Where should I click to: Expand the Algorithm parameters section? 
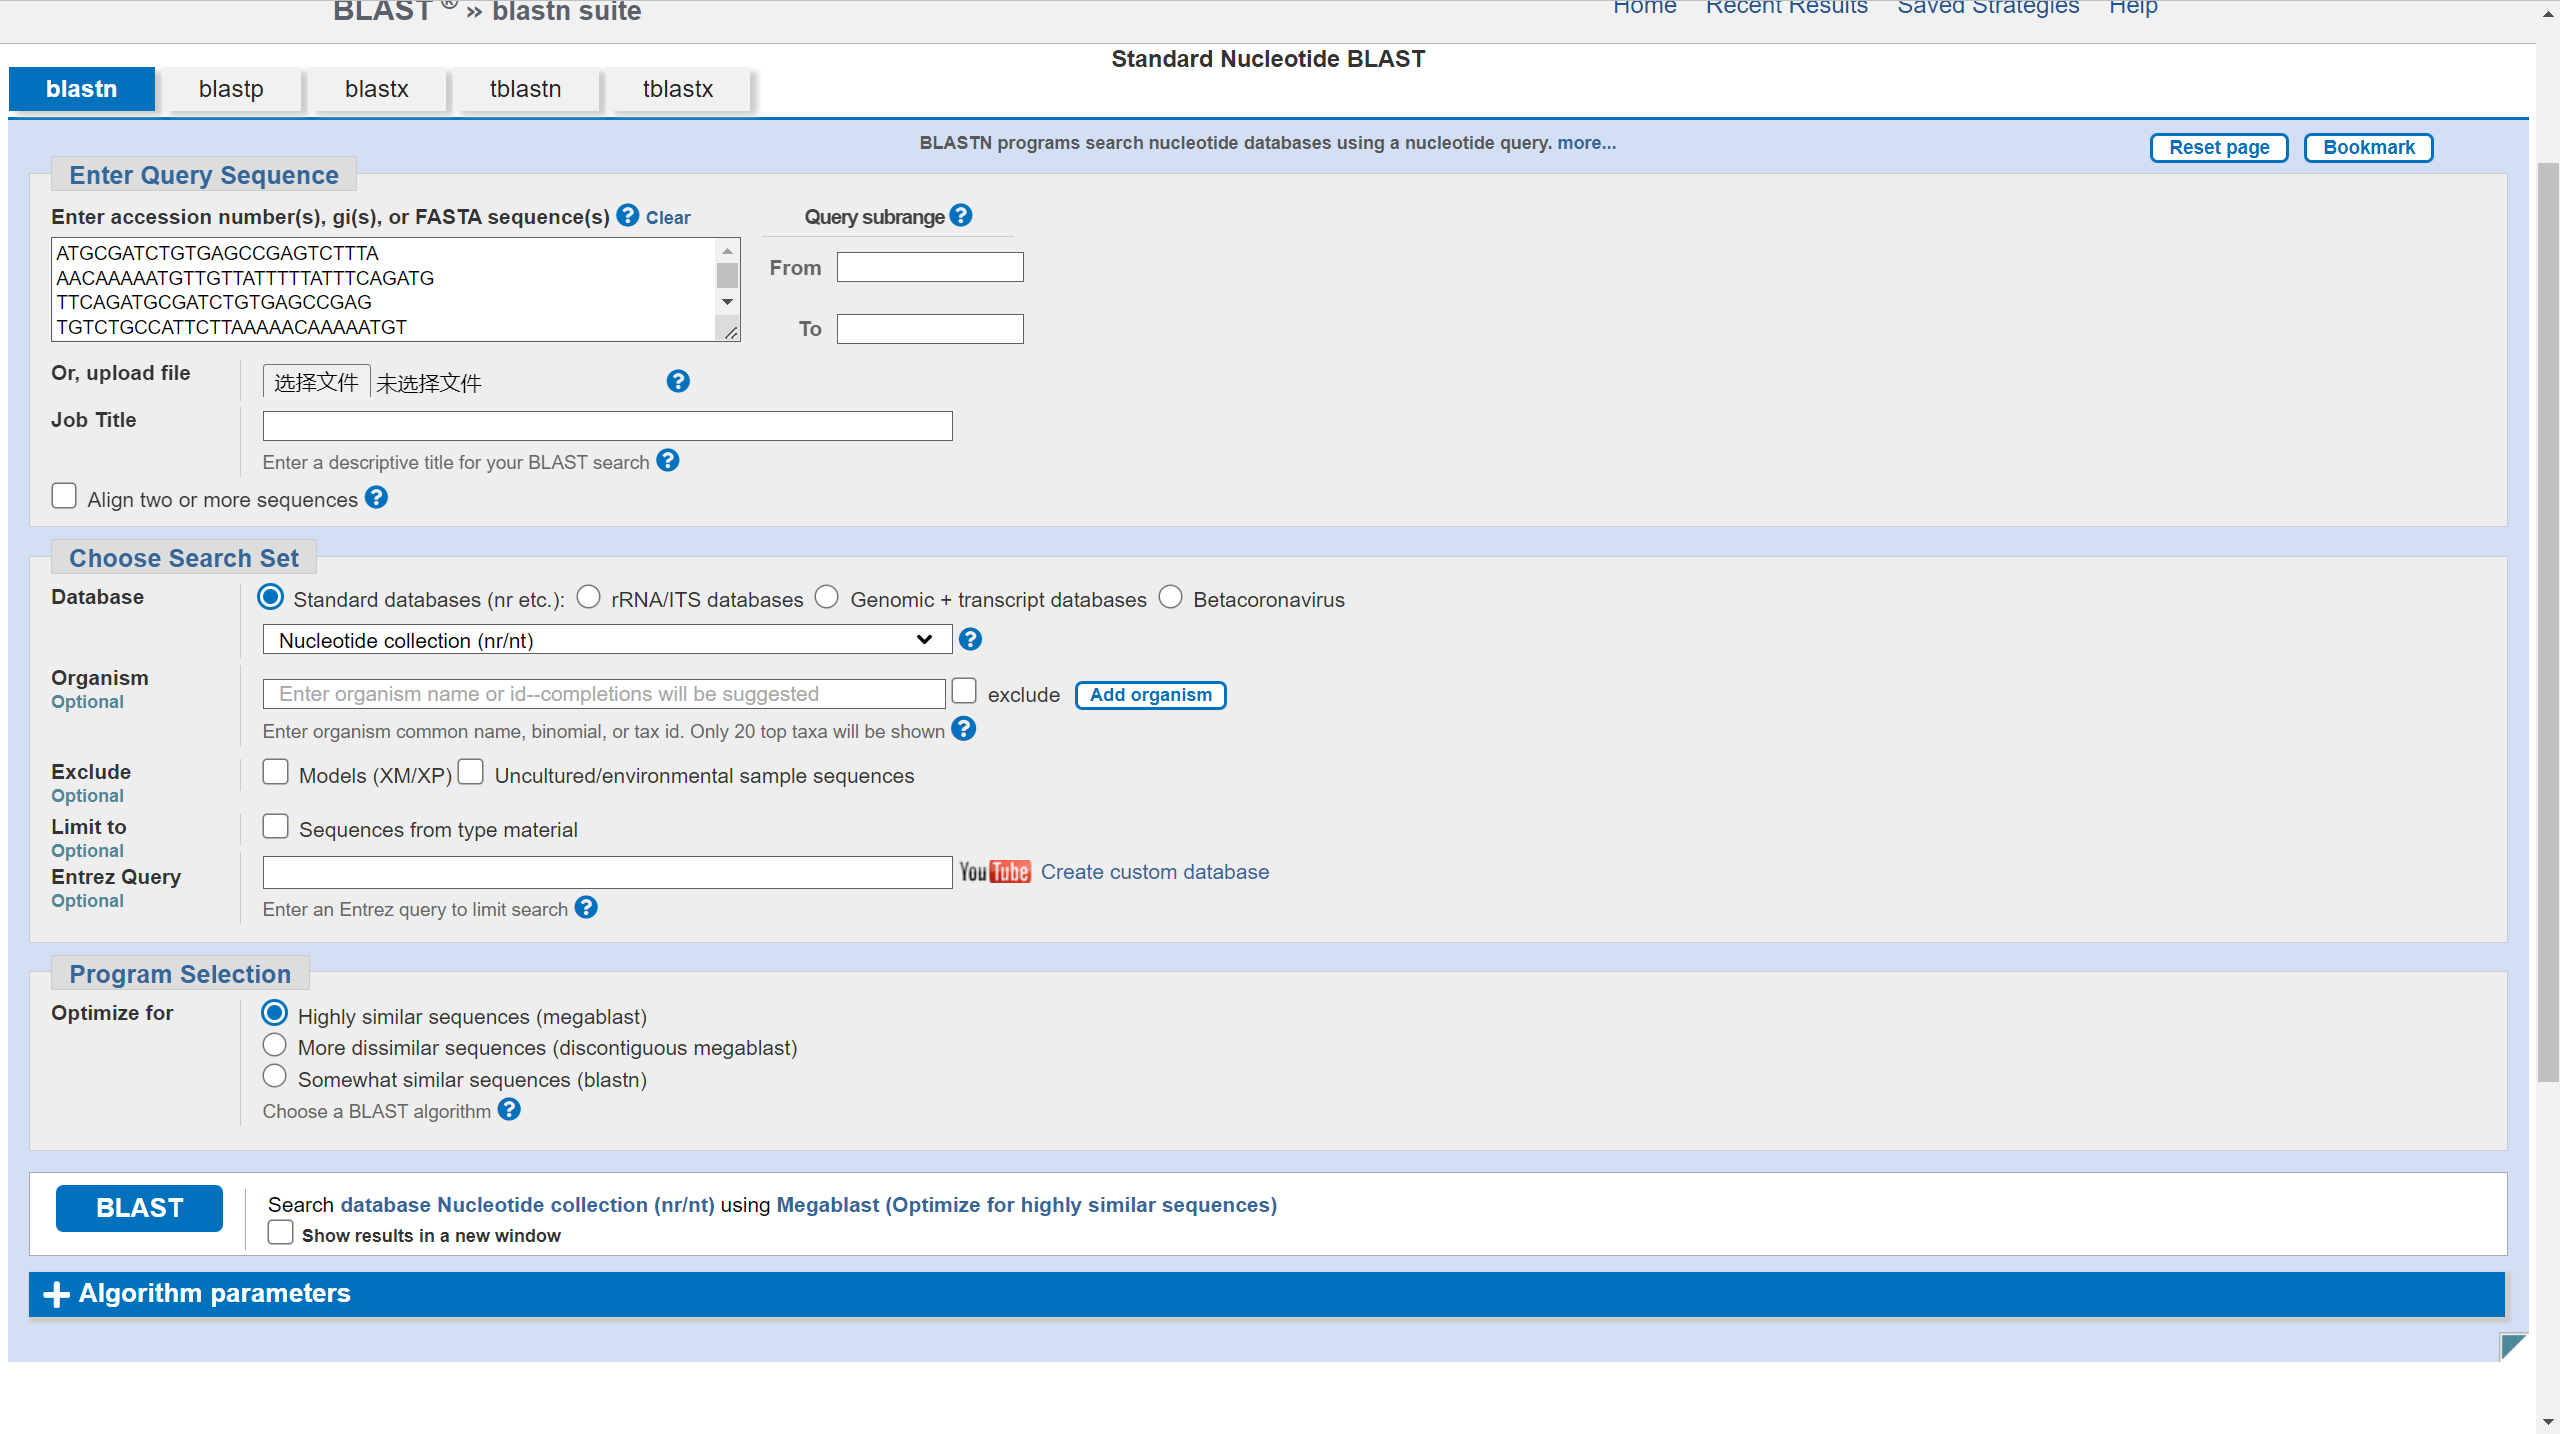tap(214, 1293)
